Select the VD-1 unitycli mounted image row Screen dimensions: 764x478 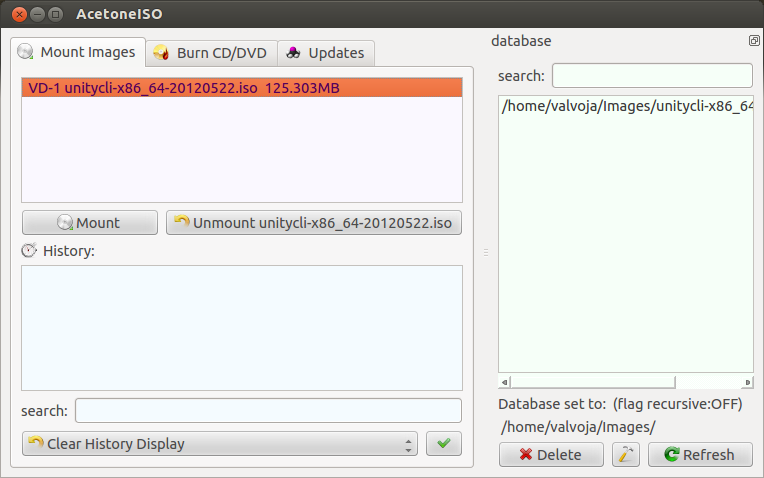(241, 88)
